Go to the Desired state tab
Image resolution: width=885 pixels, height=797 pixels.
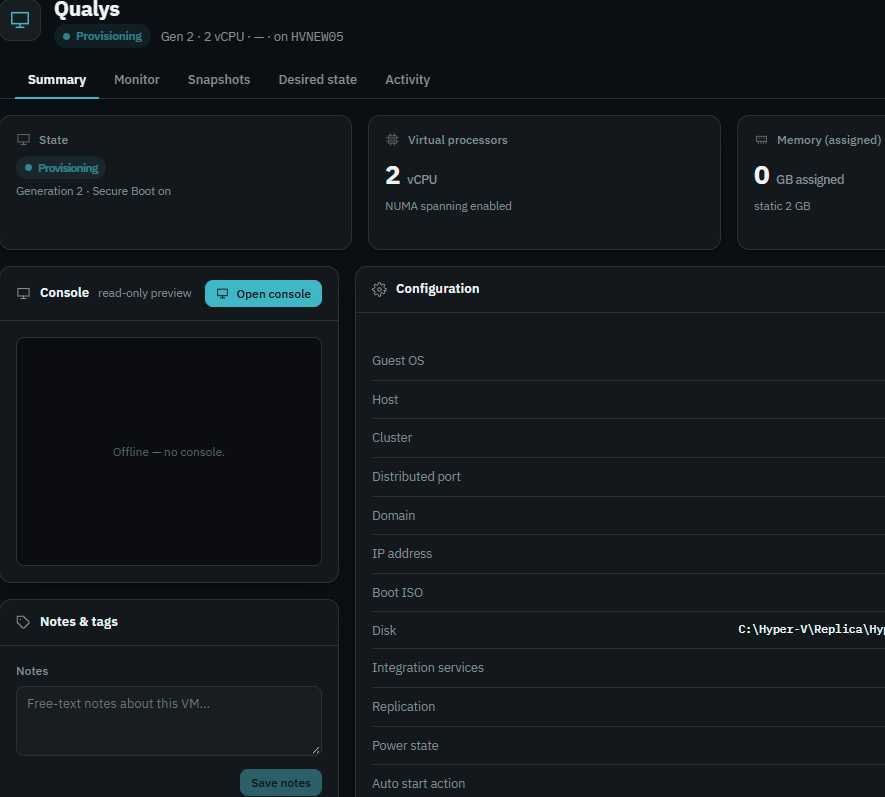coord(318,80)
